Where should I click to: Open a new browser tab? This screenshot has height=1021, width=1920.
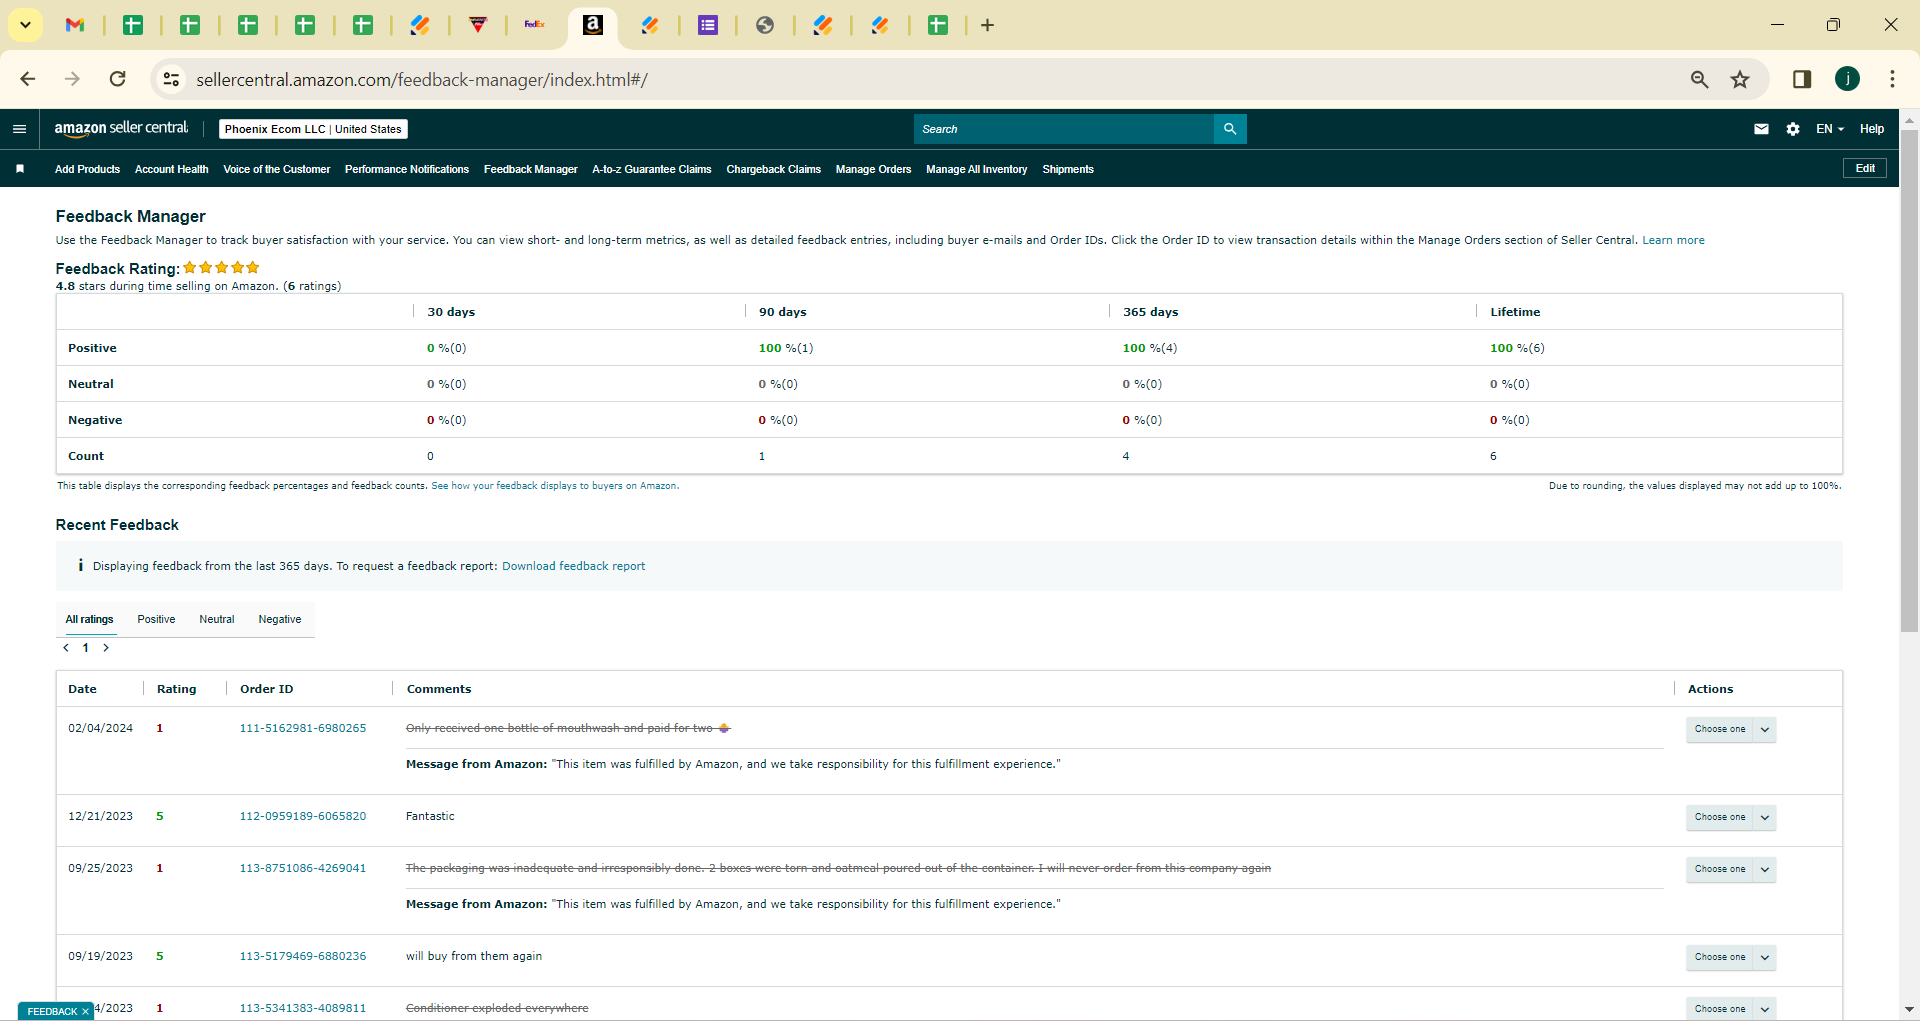(x=987, y=25)
